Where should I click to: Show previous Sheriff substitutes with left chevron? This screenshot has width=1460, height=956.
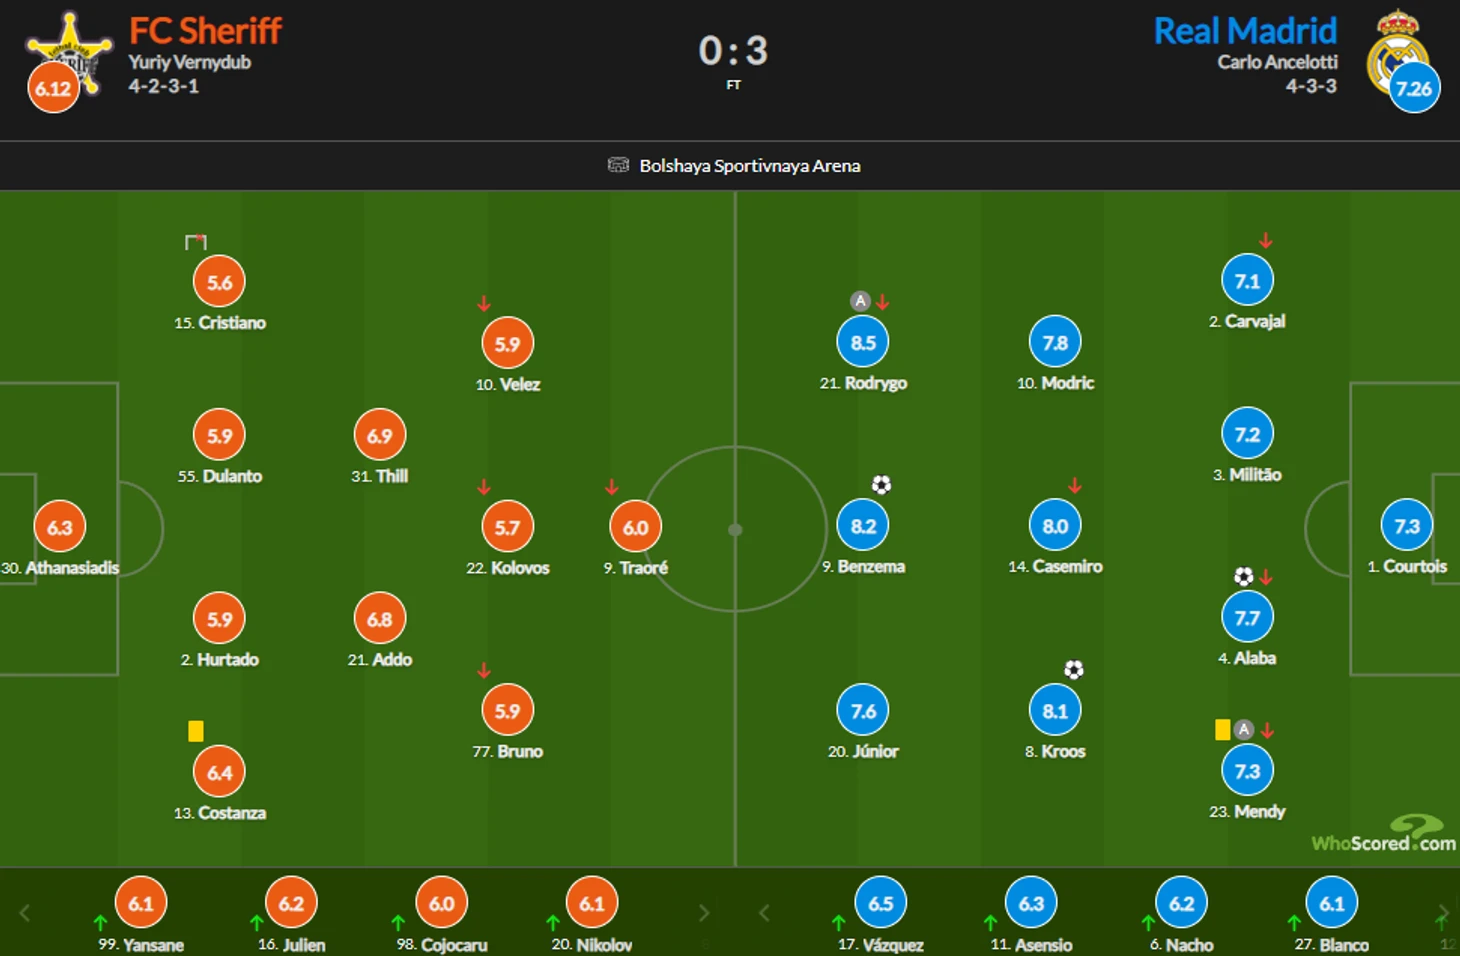click(x=25, y=912)
